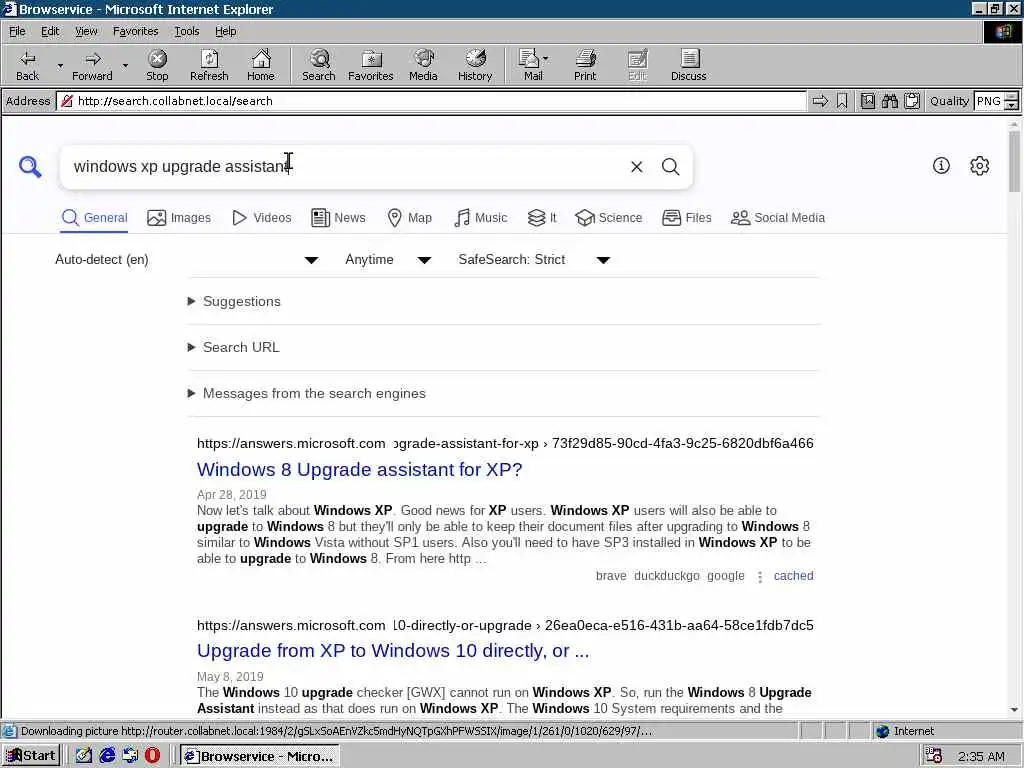
Task: Click the three-dot options beside cached link
Action: [x=760, y=577]
